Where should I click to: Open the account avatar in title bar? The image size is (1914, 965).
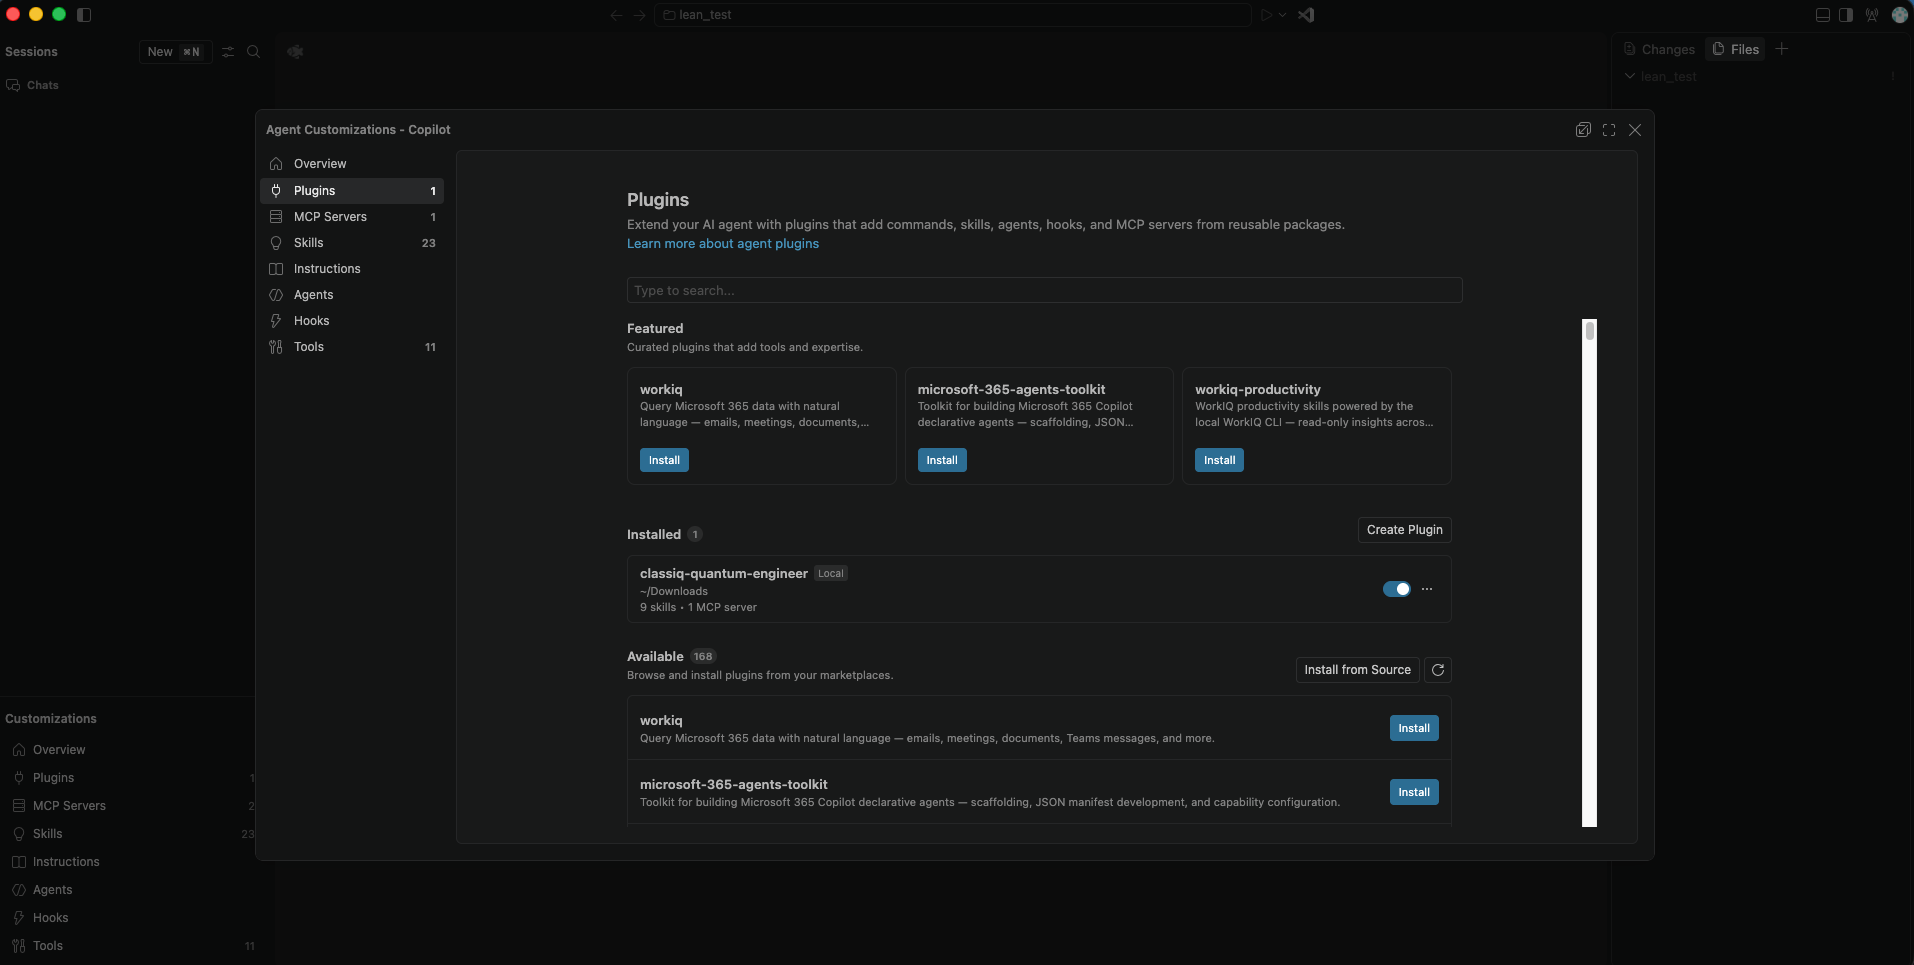point(1900,15)
